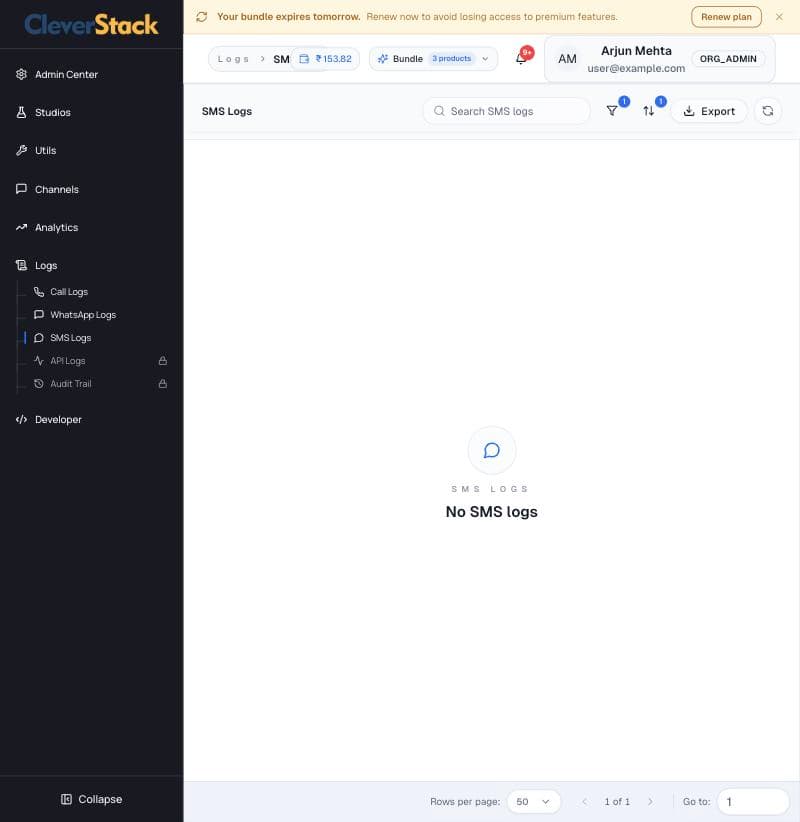Viewport: 800px width, 822px height.
Task: Click the empty-state SMS bubble icon
Action: coord(492,450)
